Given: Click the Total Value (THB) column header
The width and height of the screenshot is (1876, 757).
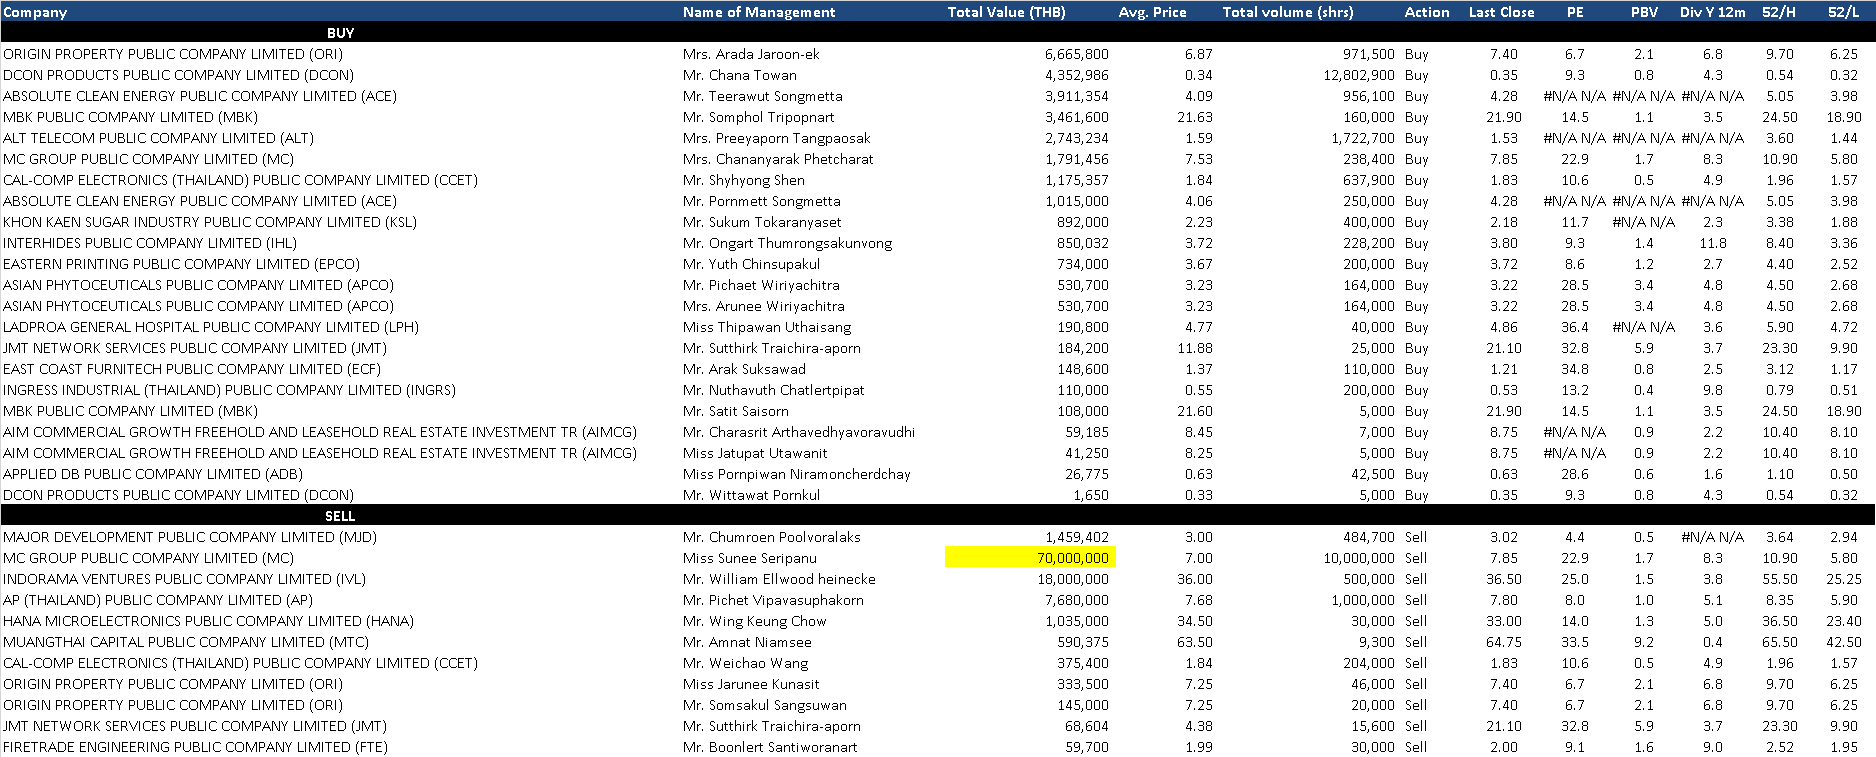Looking at the screenshot, I should pyautogui.click(x=1006, y=12).
